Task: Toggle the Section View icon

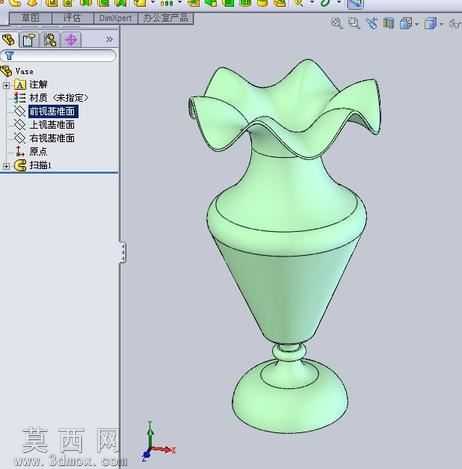Action: 389,23
